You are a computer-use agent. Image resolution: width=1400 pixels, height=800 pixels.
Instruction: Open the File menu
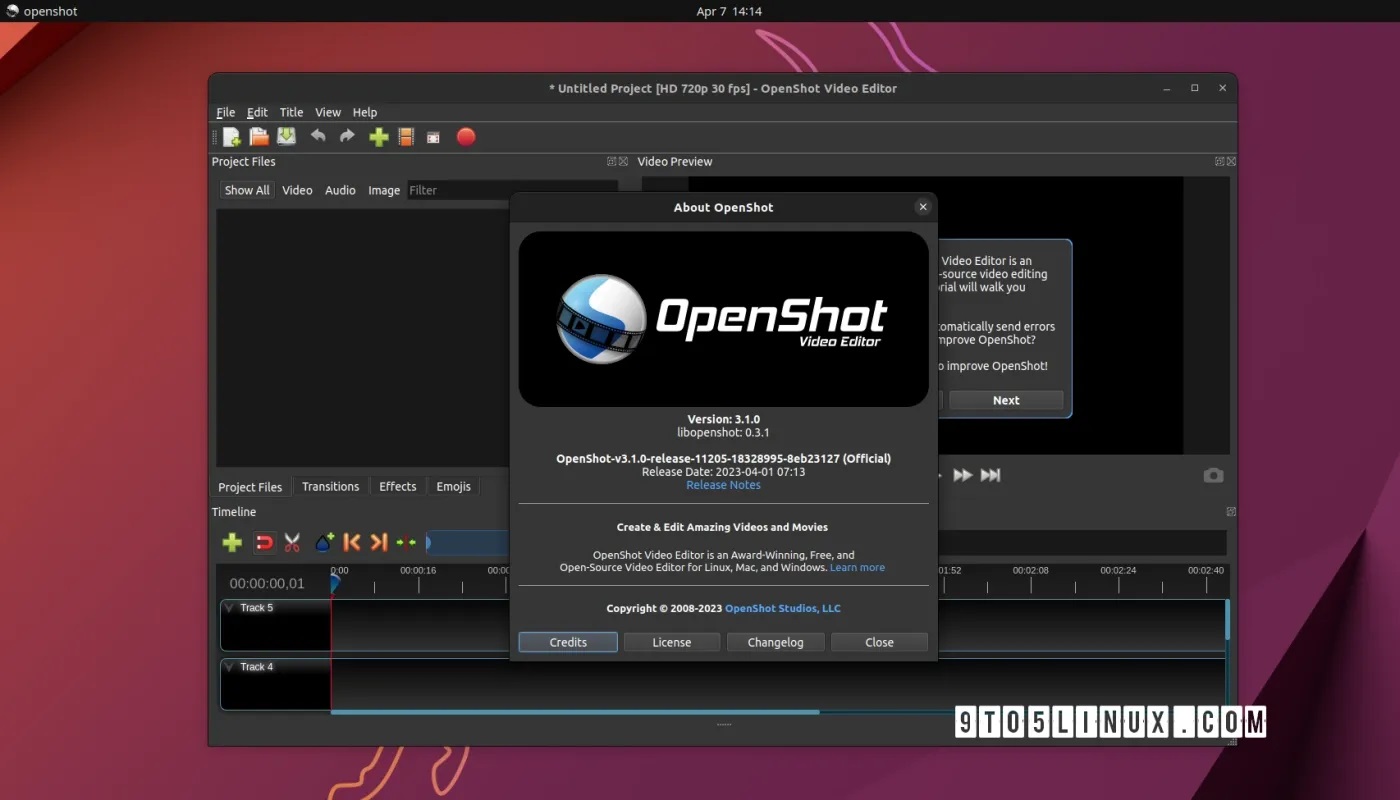point(226,112)
